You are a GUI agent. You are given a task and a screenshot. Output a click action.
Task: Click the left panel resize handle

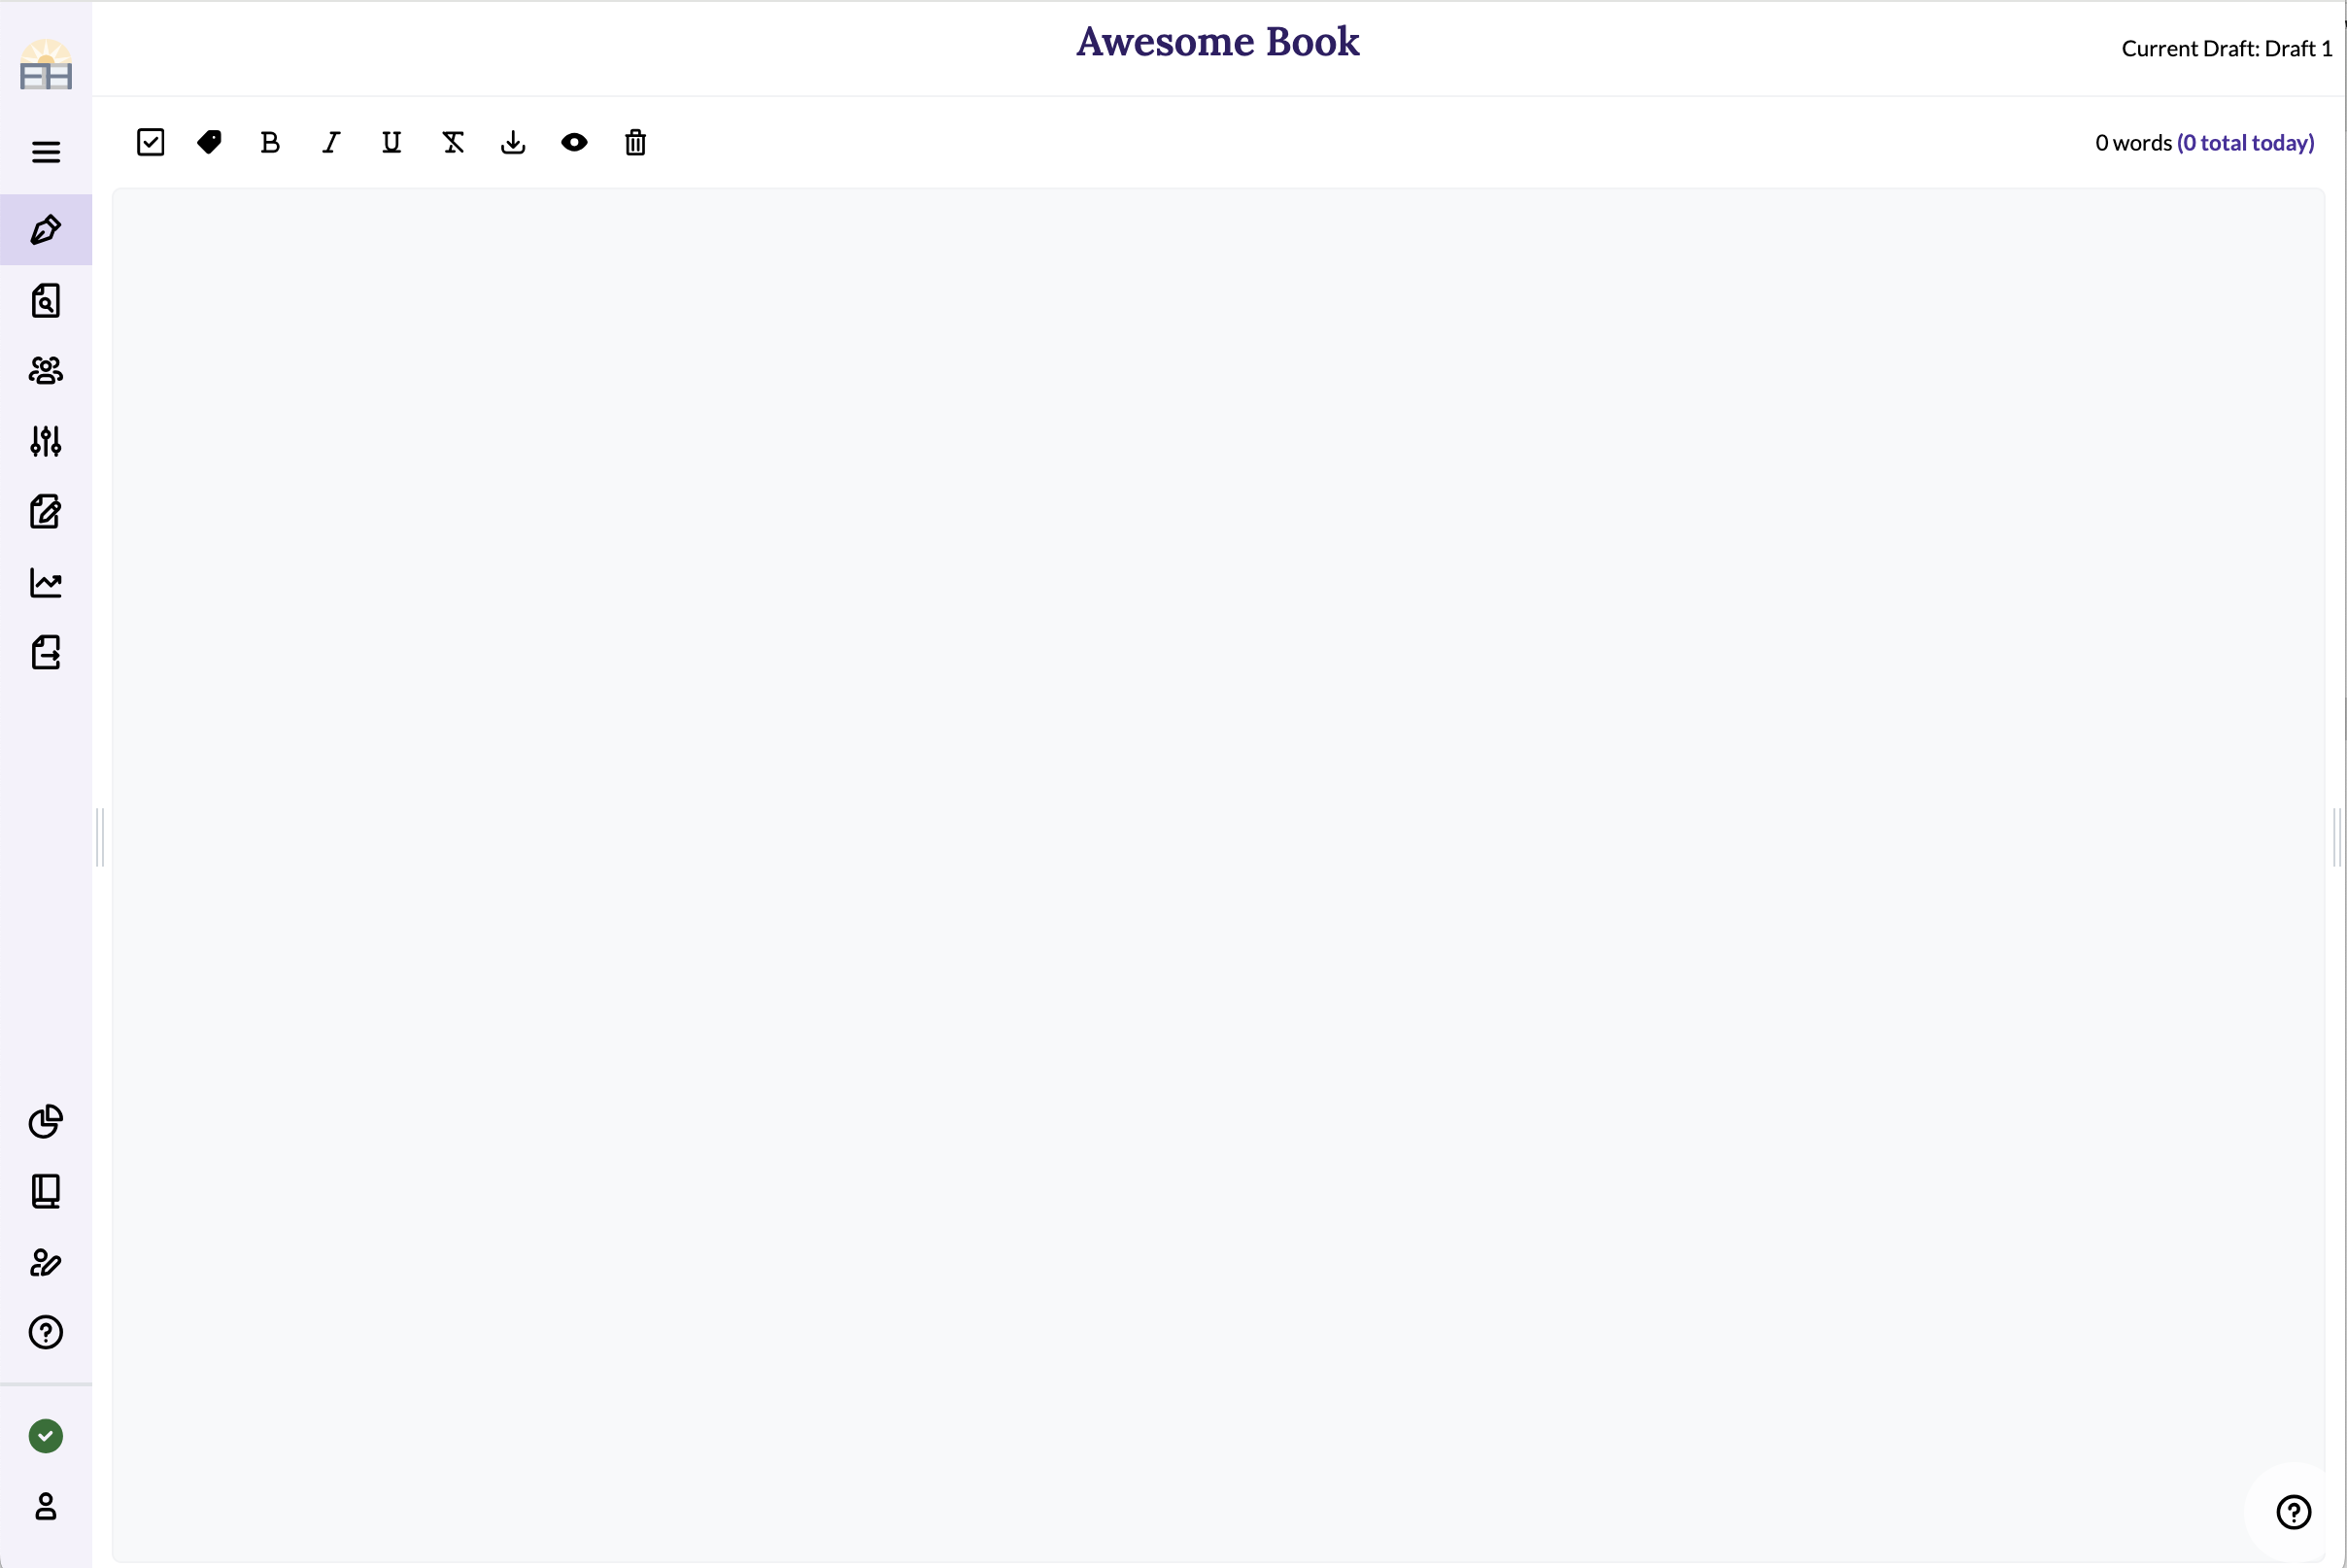100,838
